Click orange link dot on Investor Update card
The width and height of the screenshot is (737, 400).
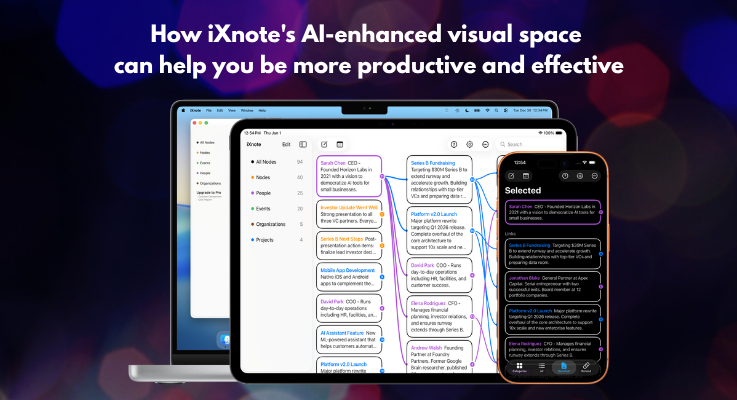point(382,214)
